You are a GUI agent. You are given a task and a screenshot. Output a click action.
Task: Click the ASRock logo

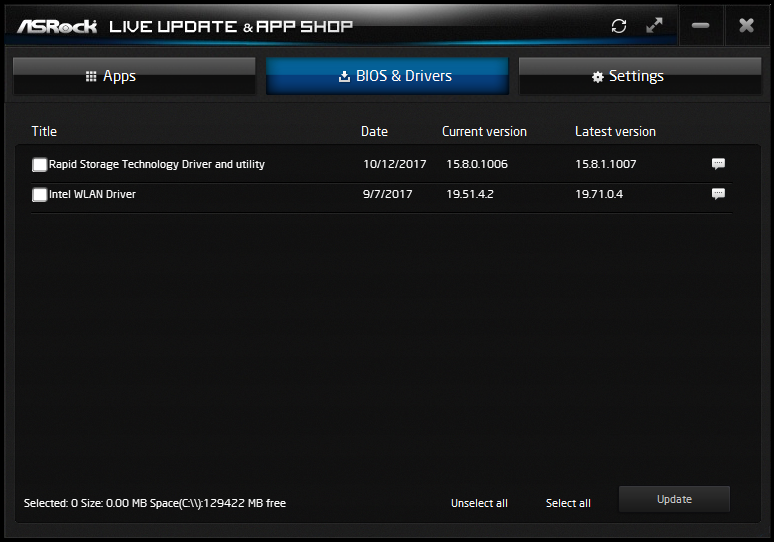tap(57, 26)
